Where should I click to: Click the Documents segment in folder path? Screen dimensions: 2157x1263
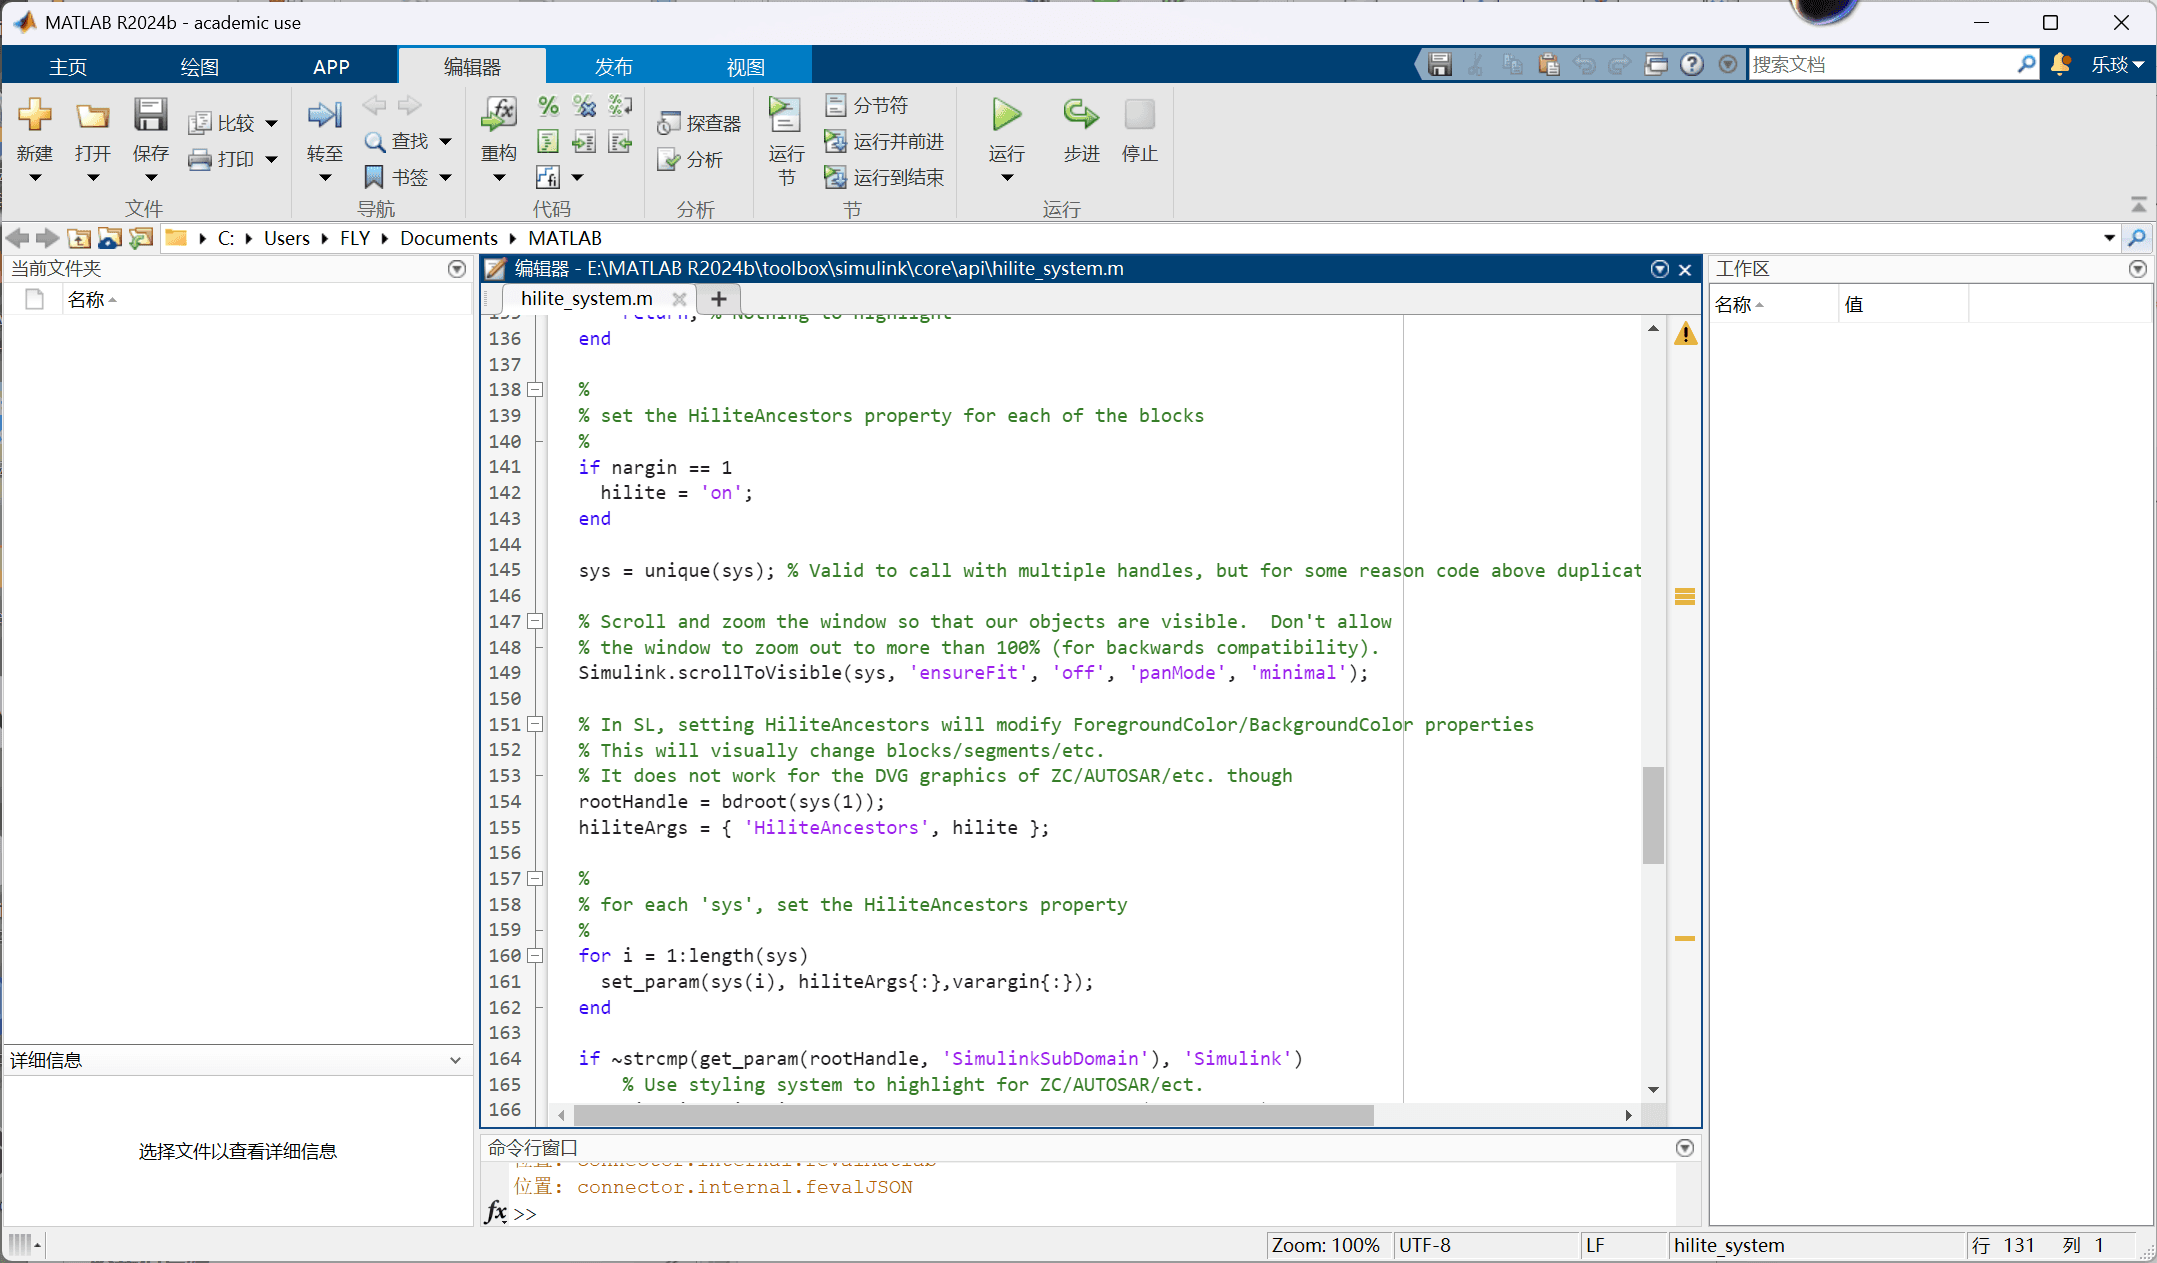pos(449,238)
